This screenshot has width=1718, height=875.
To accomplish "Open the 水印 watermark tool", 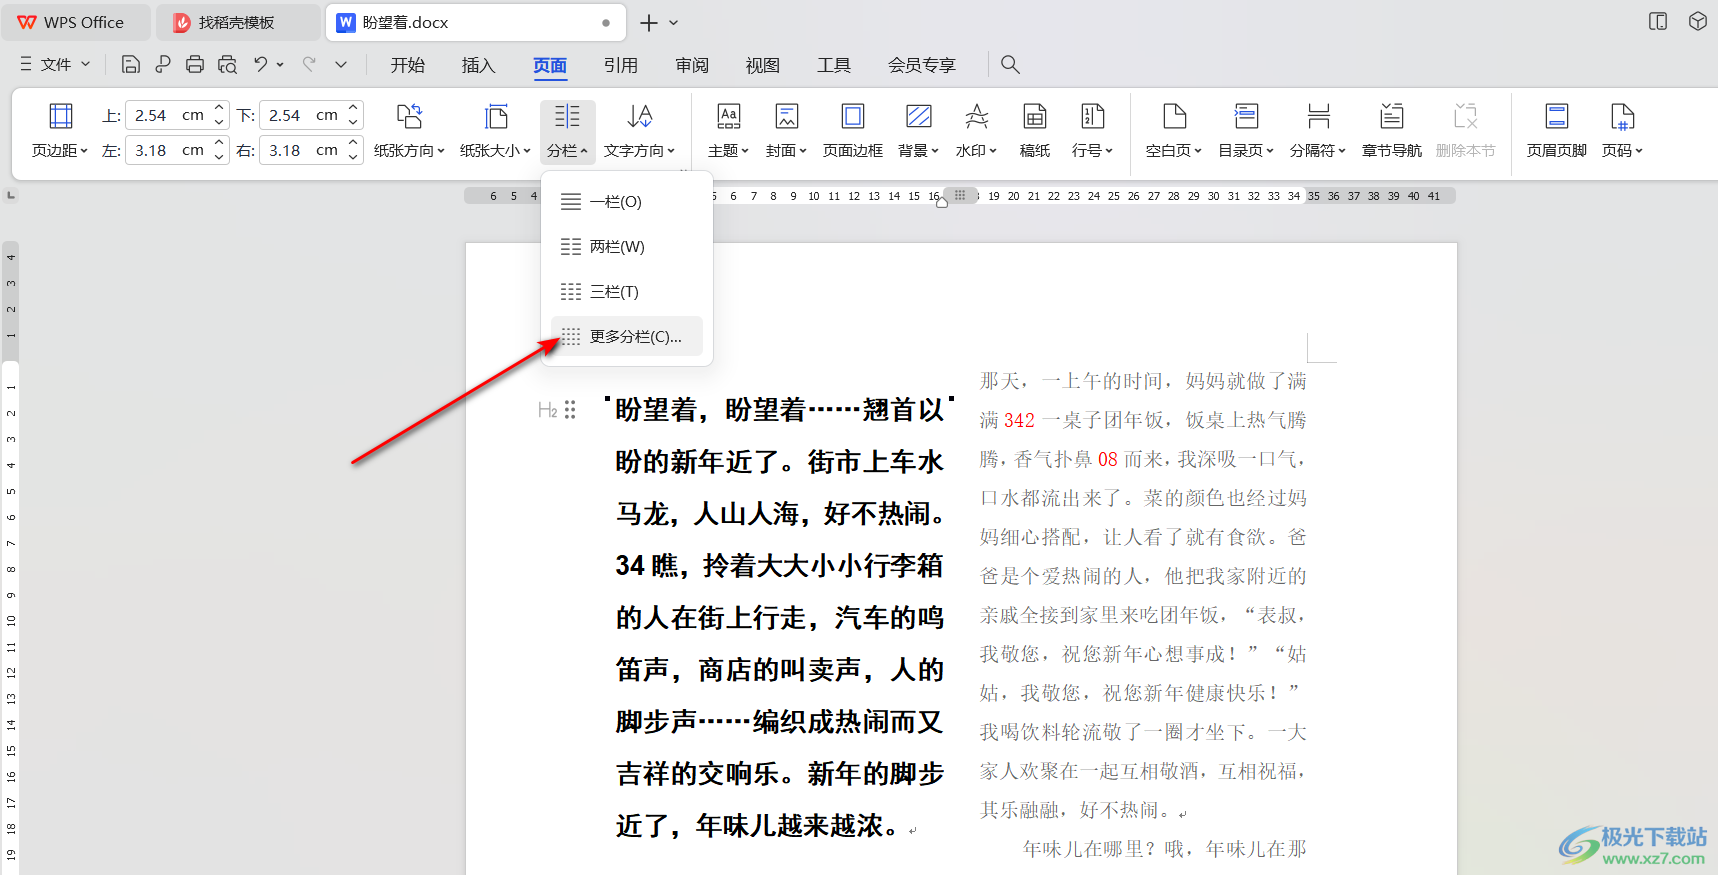I will [976, 131].
